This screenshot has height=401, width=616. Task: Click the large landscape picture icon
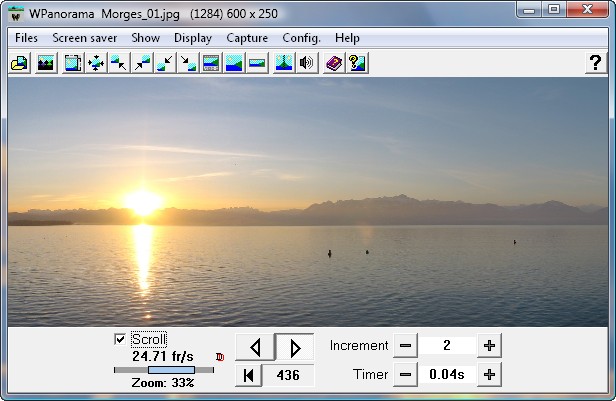click(234, 63)
